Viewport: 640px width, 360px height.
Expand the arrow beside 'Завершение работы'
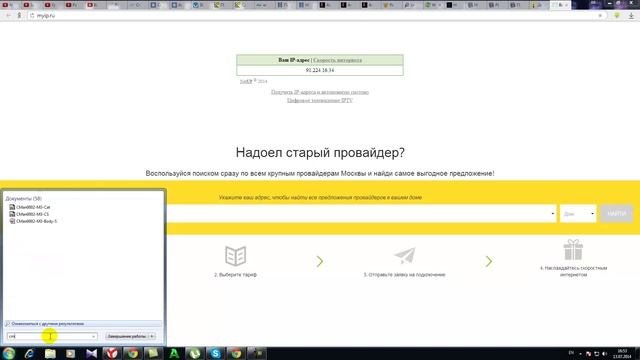152,336
